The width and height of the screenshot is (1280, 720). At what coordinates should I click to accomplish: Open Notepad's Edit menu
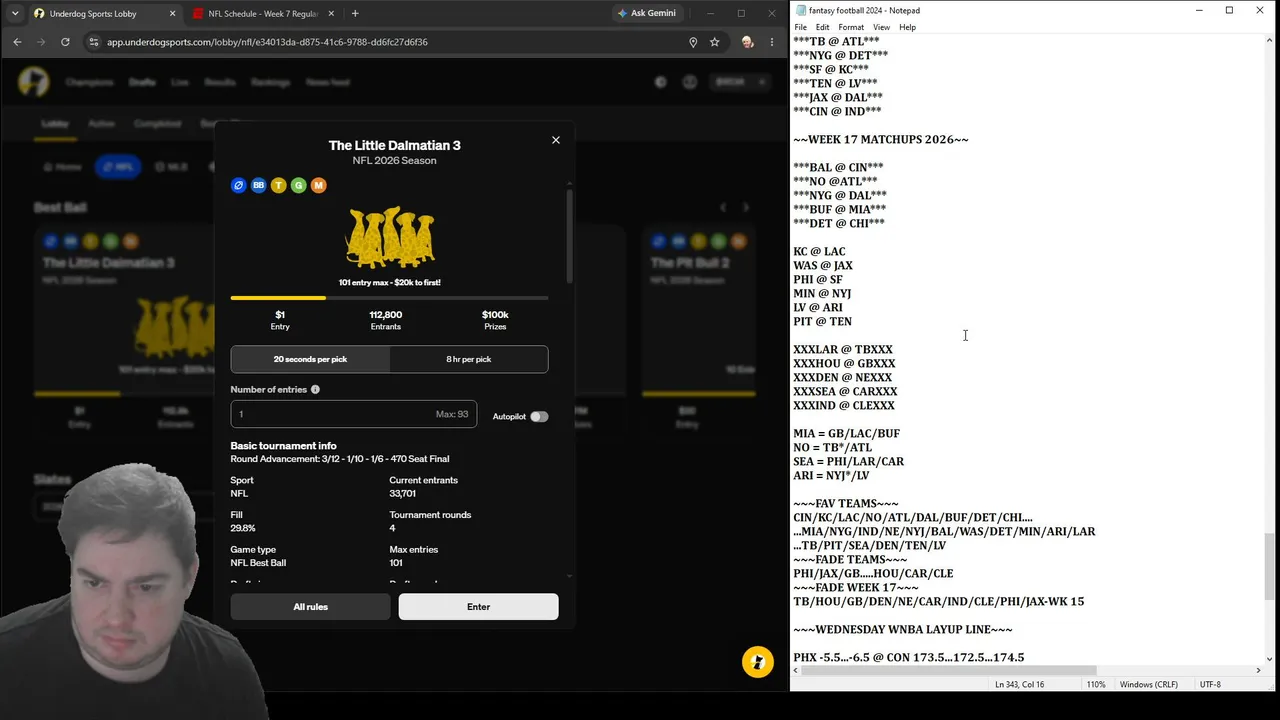tap(822, 27)
